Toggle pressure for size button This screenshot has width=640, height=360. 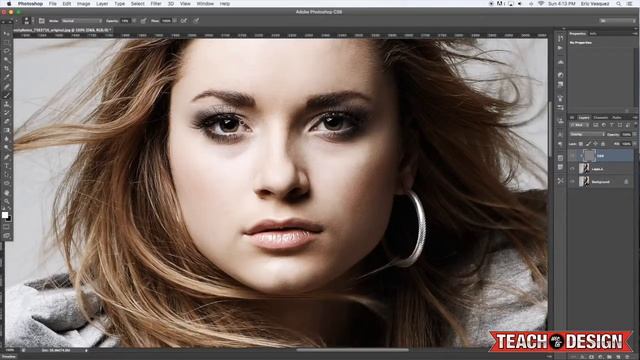point(196,20)
